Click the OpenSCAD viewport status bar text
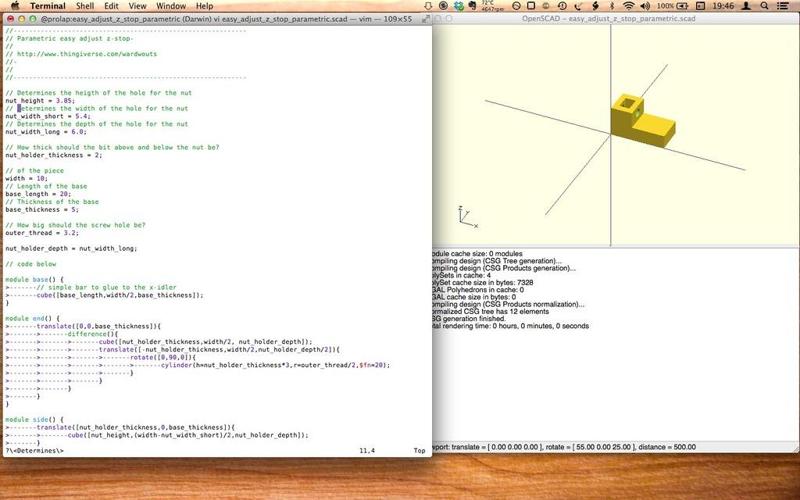Viewport: 800px width, 500px height. tap(564, 447)
